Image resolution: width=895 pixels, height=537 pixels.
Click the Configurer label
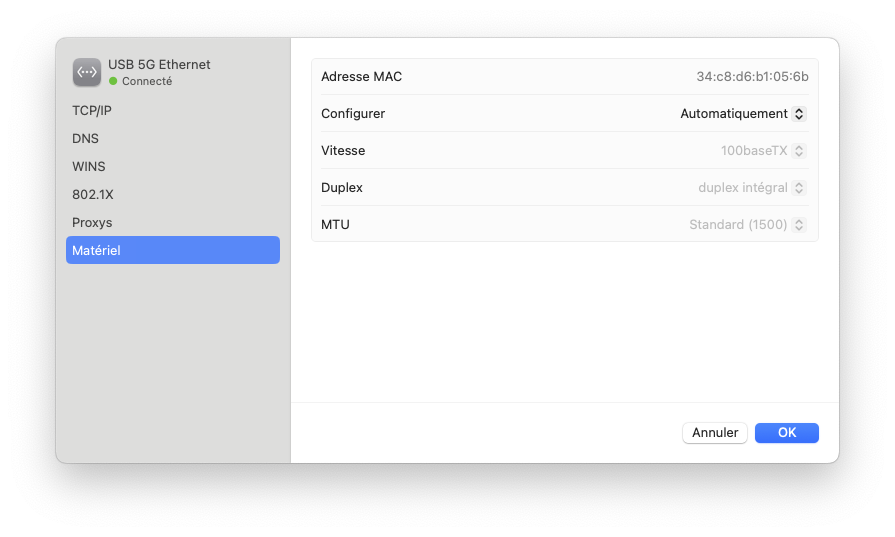click(x=353, y=114)
